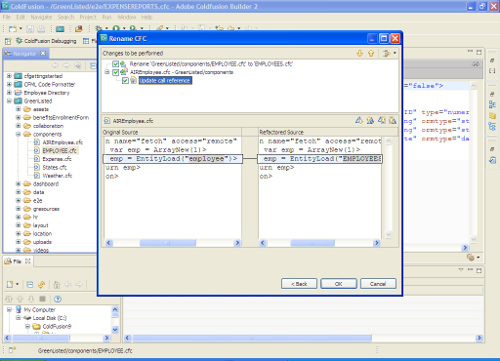Select the ColdFusion9 folder in File view
Image resolution: width=500 pixels, height=361 pixels.
(x=56, y=326)
